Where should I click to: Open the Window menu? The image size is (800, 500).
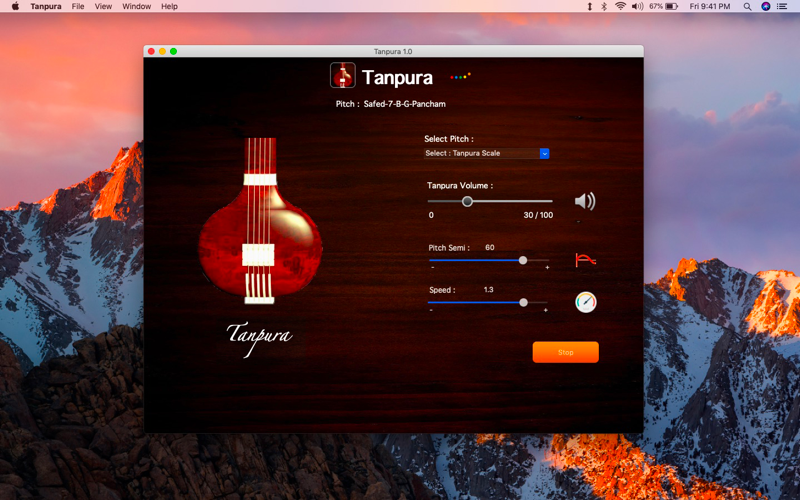136,6
